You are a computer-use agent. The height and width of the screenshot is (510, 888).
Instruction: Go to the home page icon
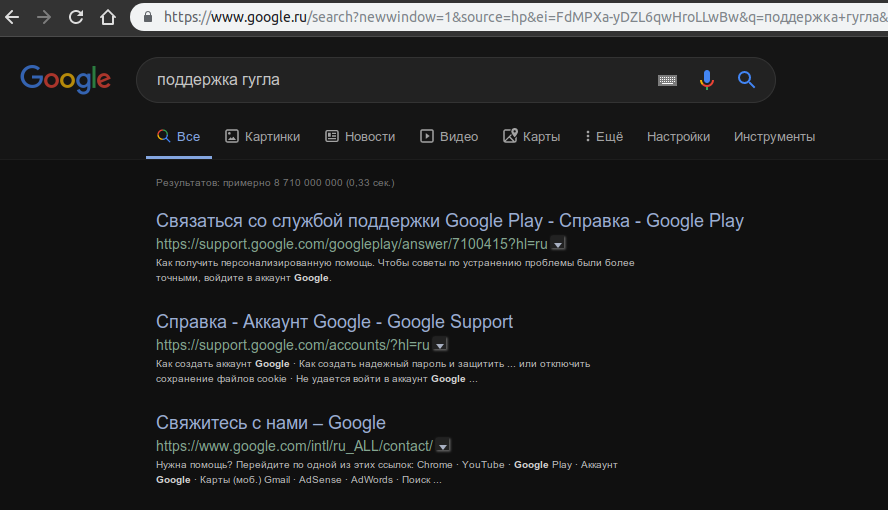tap(108, 17)
